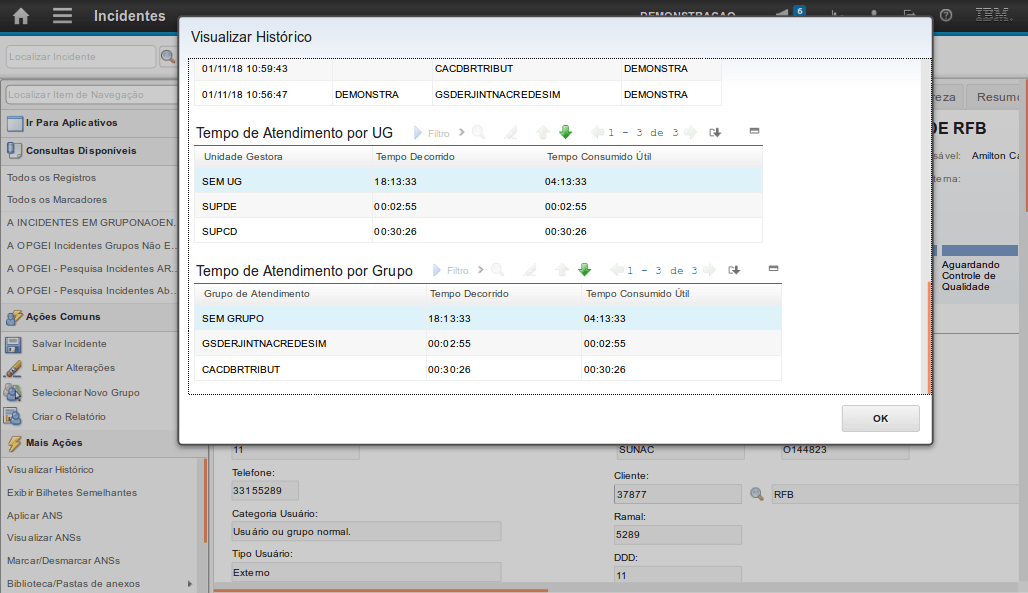Select the SUPCD row
Viewport: 1028px width, 593px height.
coord(478,232)
